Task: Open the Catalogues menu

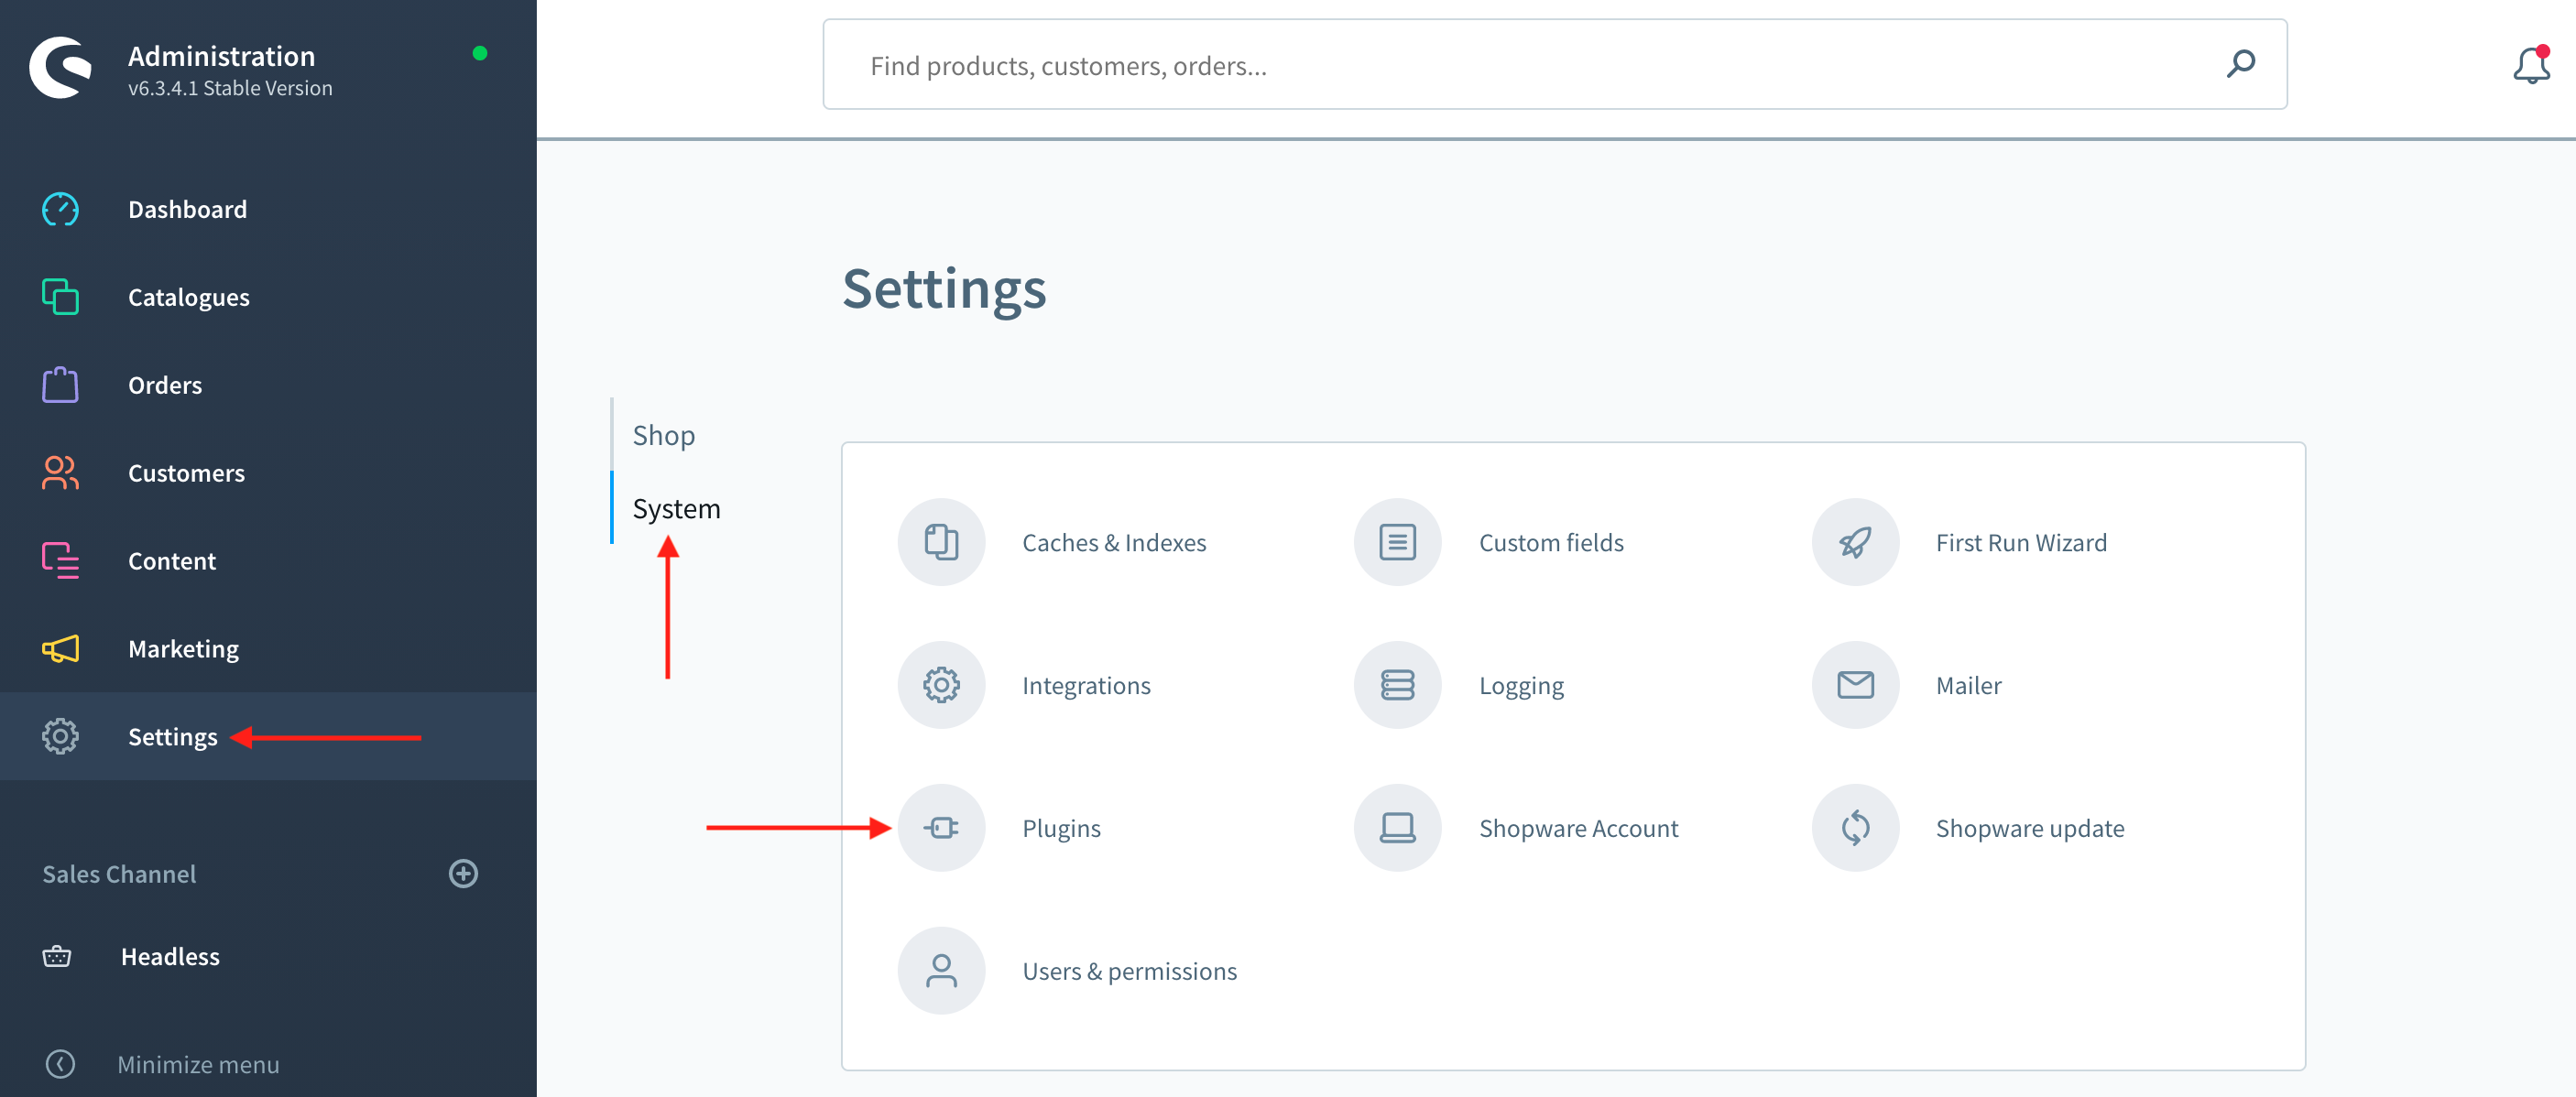Action: point(188,297)
